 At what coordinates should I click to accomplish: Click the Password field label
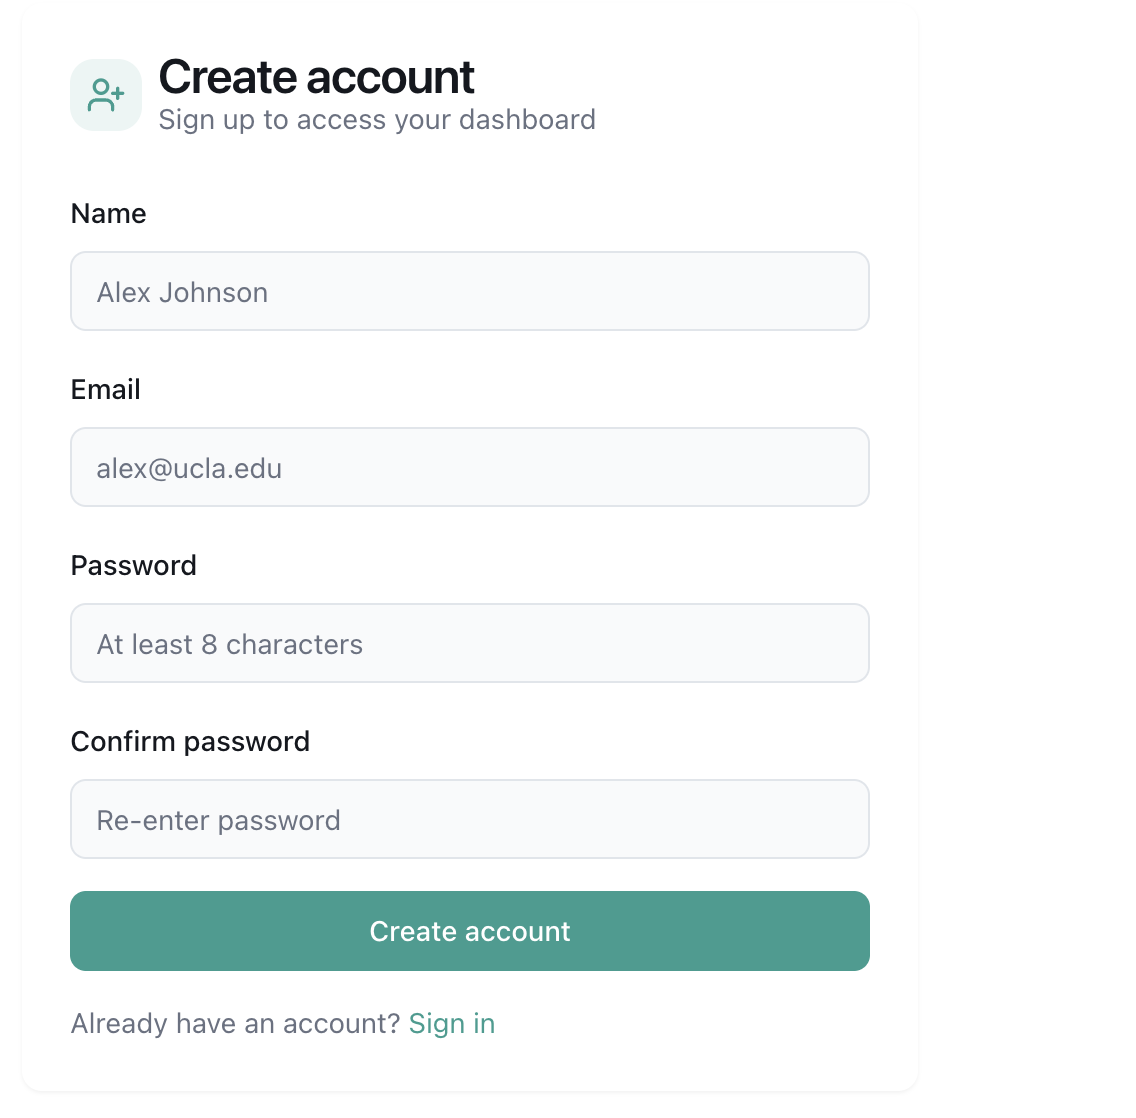point(133,566)
